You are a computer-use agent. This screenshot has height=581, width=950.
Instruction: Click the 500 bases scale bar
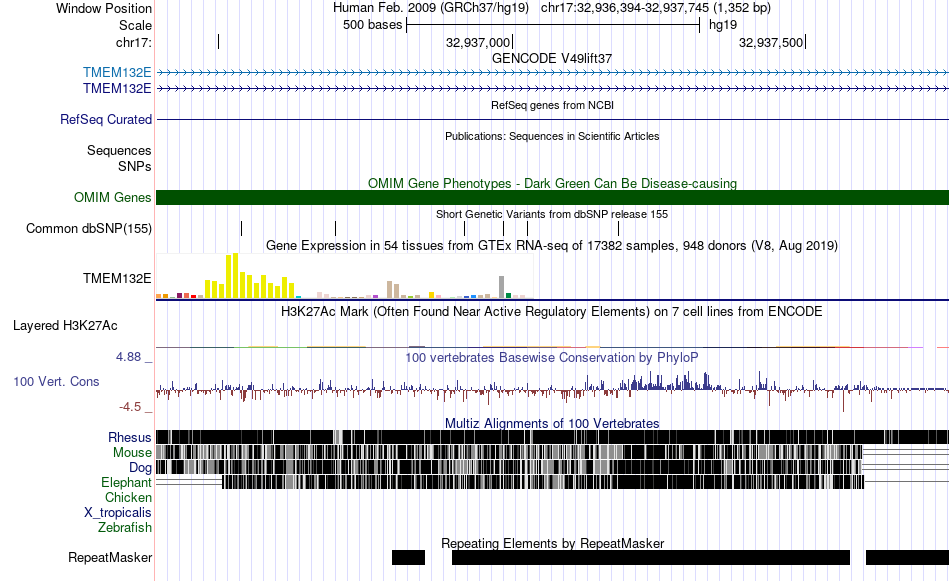coord(553,25)
